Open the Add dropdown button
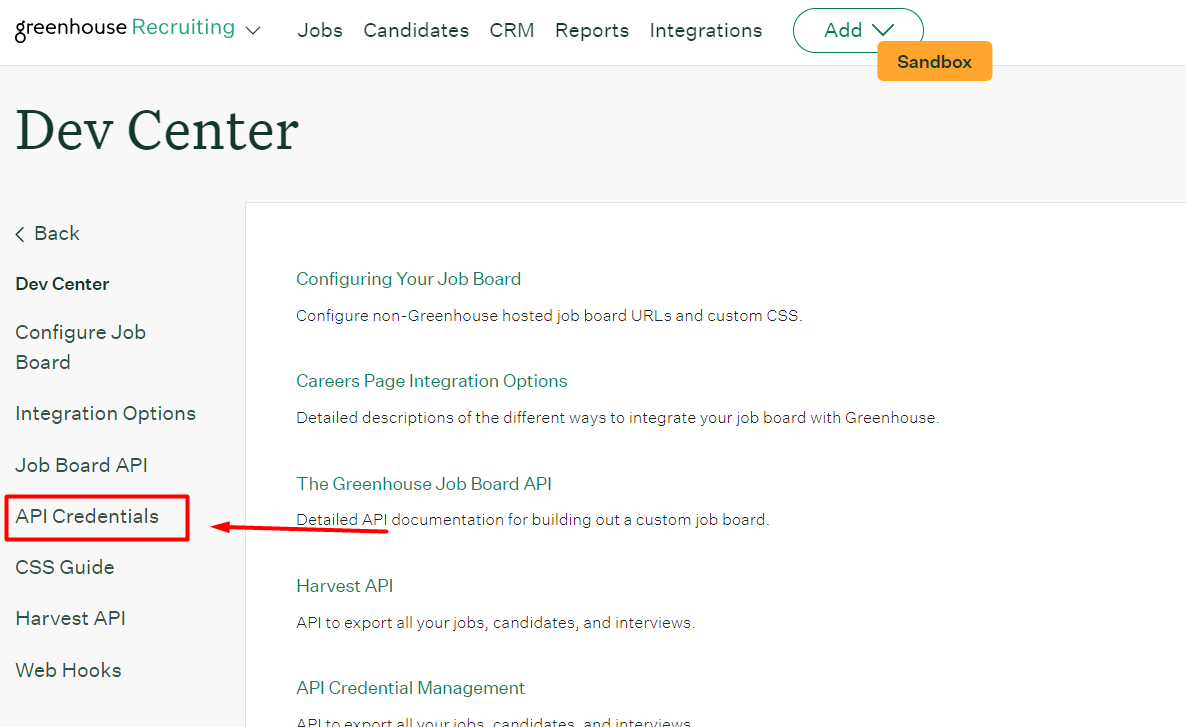 point(858,30)
